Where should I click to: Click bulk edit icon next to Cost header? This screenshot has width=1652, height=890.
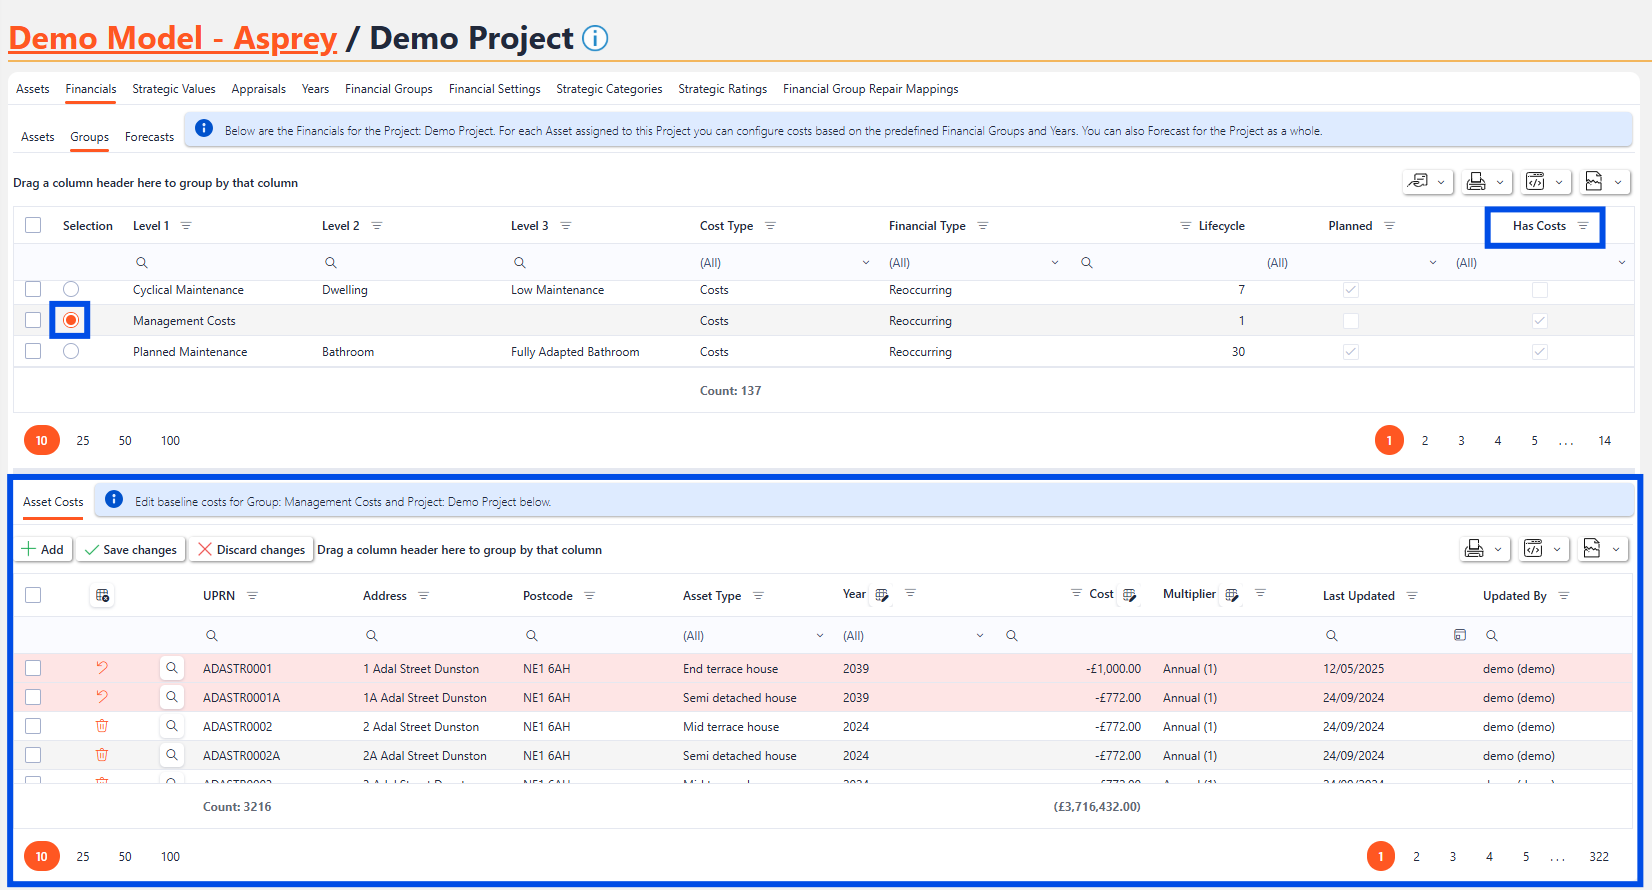[x=1129, y=595]
